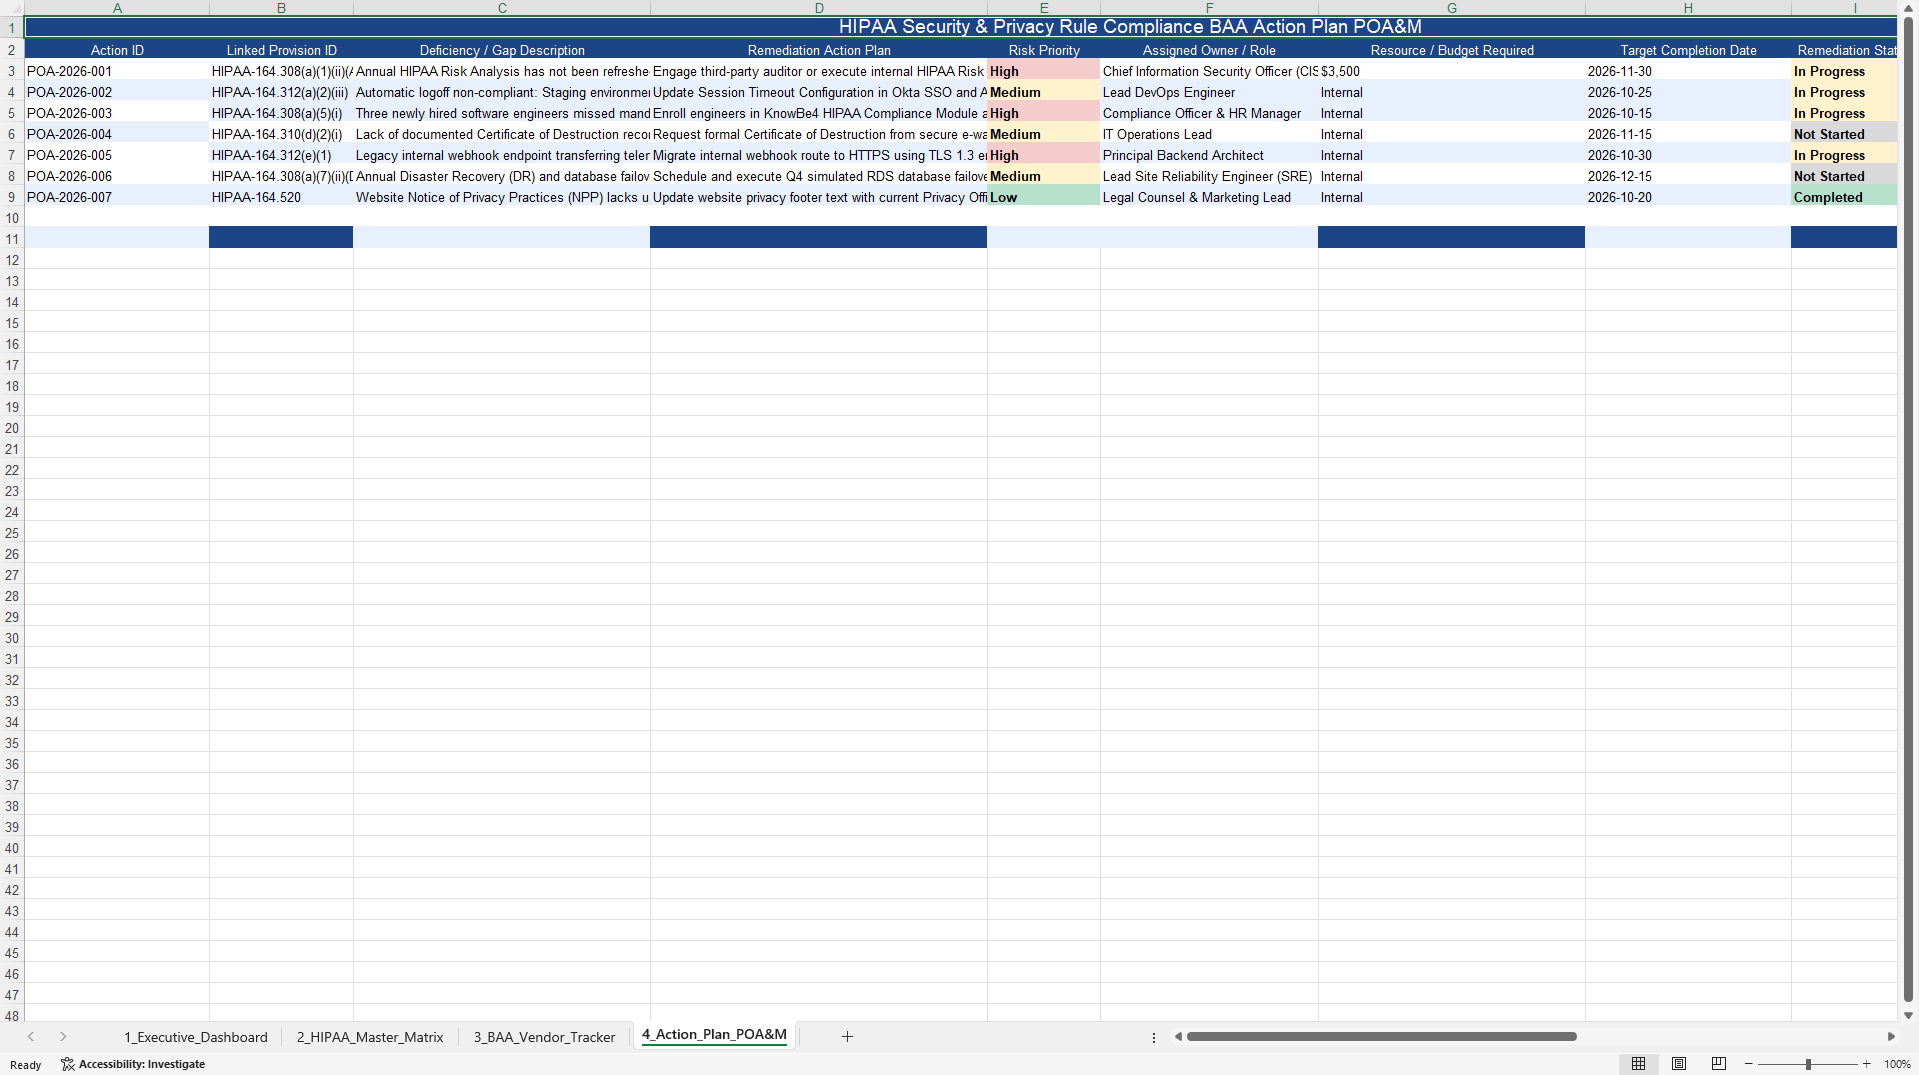1919x1075 pixels.
Task: Select cell Principal Backend Architect
Action: (x=1209, y=155)
